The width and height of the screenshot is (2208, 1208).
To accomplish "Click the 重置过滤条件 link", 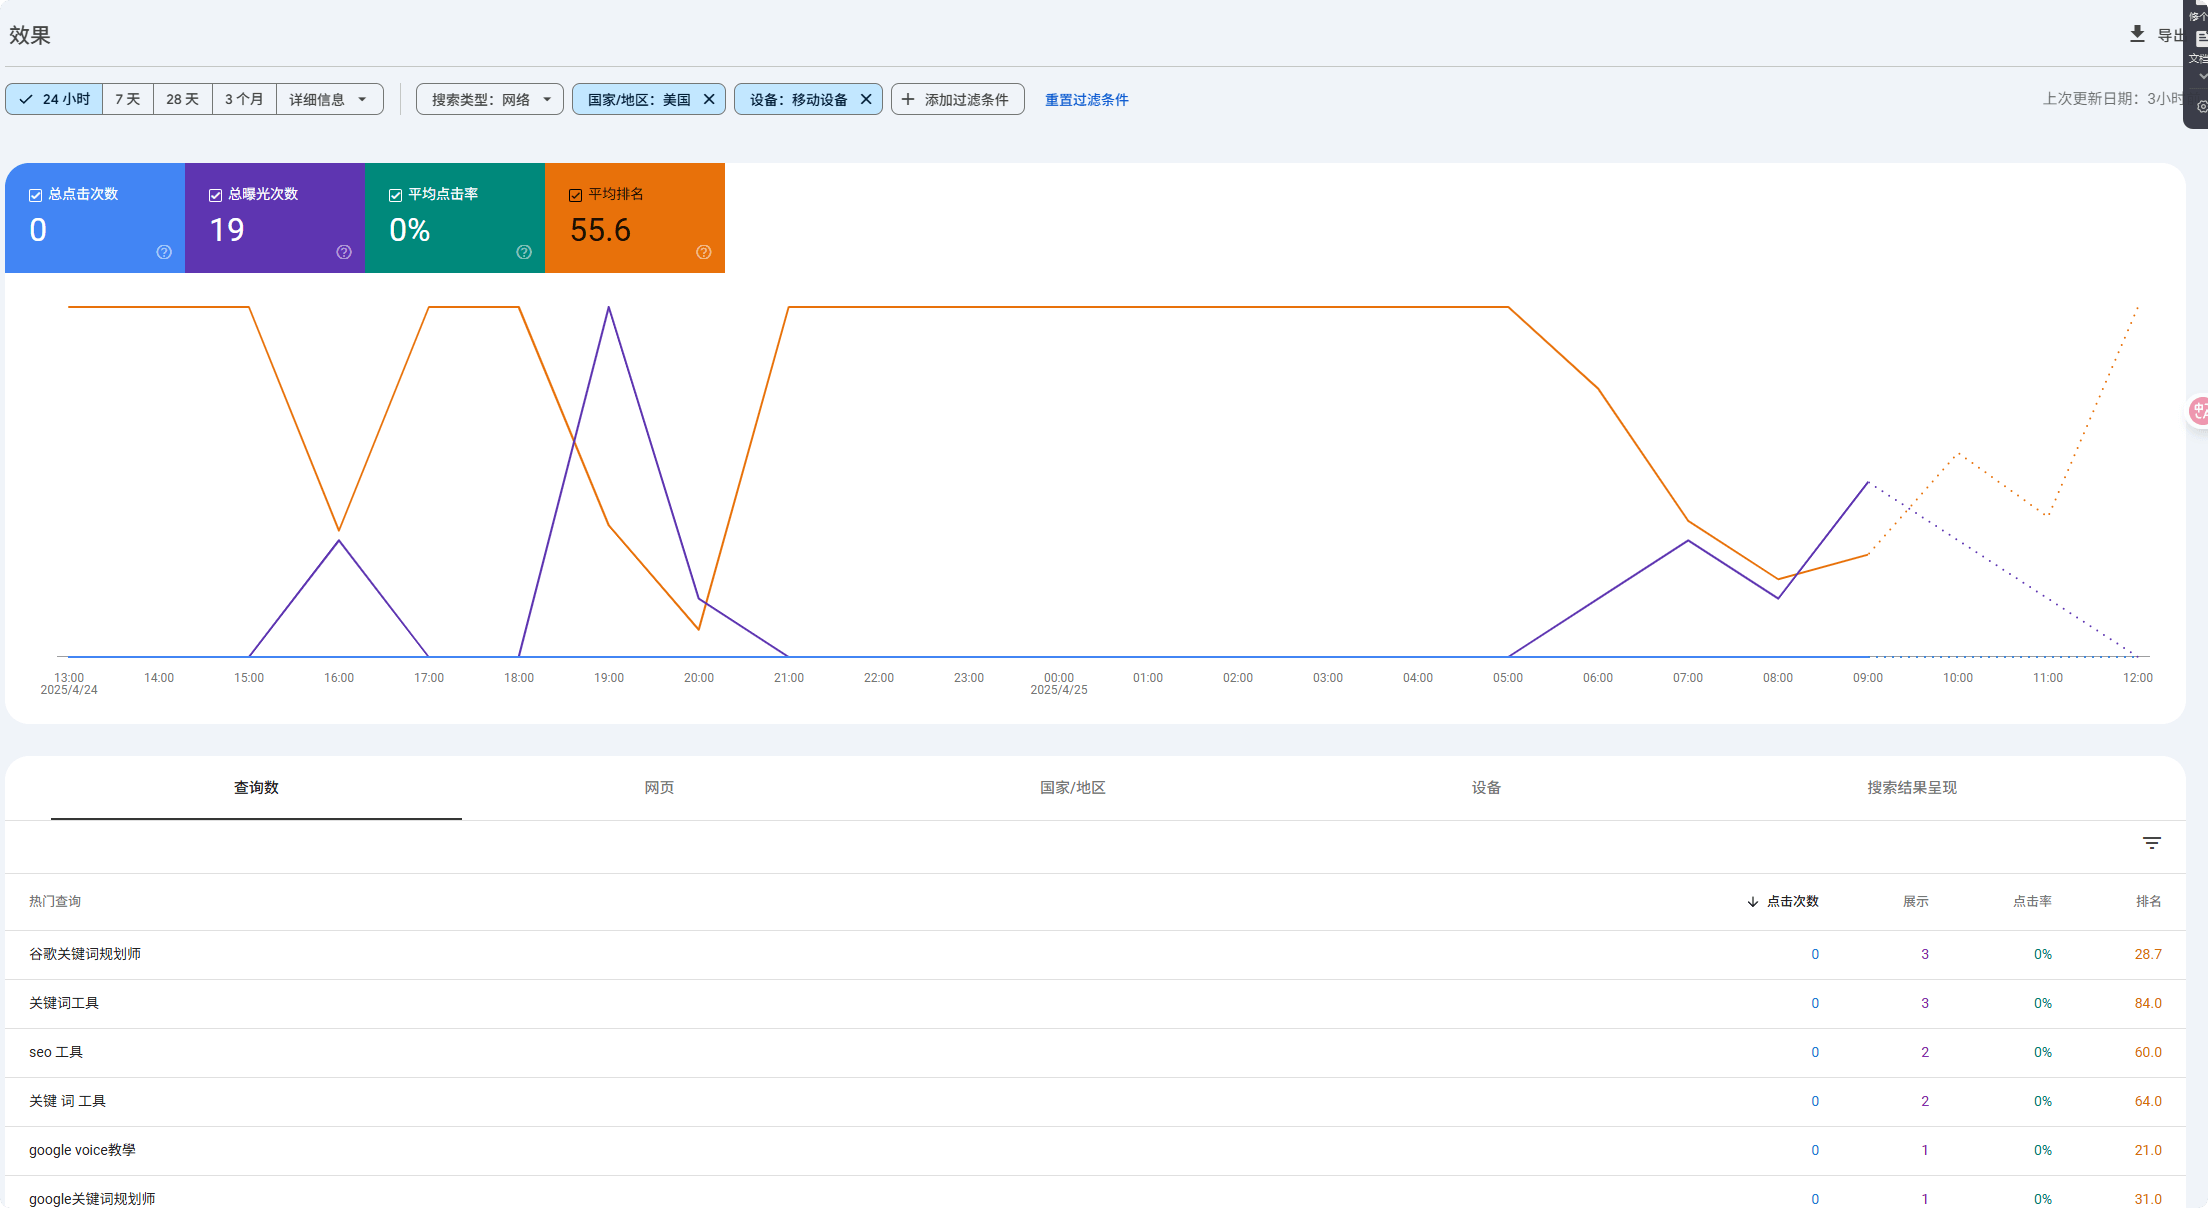I will click(x=1086, y=100).
